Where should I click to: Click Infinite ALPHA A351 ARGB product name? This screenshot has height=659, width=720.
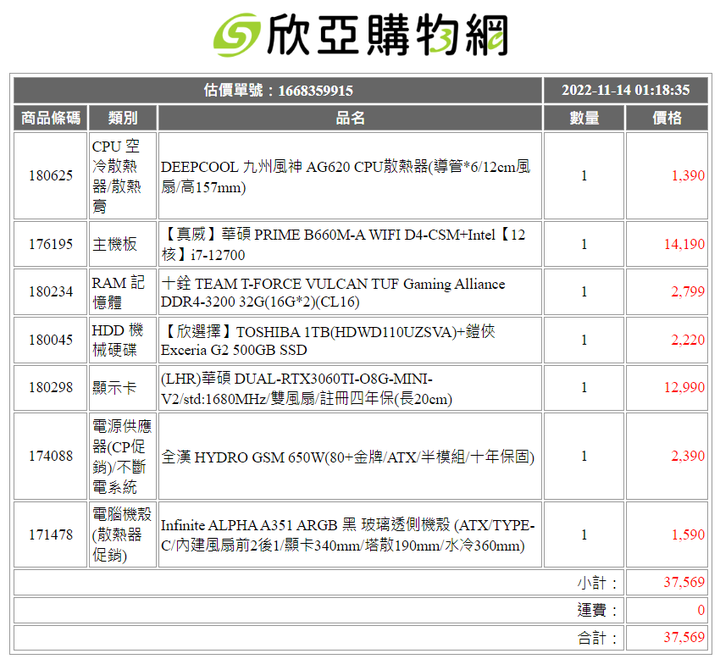tap(348, 535)
